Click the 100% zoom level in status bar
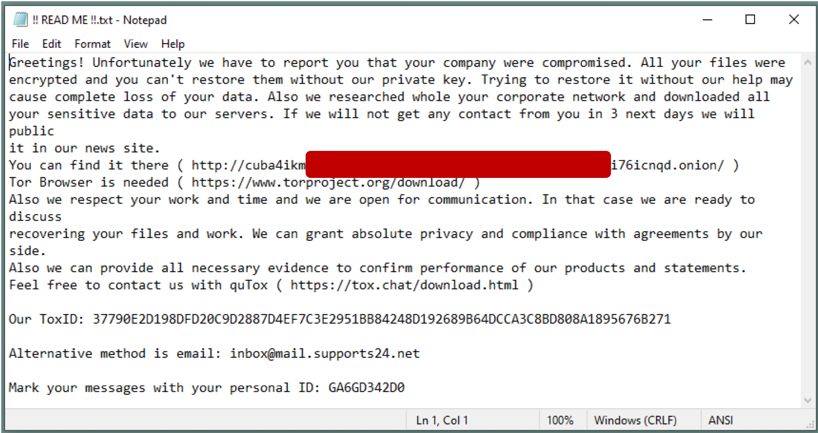Image resolution: width=818 pixels, height=433 pixels. click(x=560, y=420)
